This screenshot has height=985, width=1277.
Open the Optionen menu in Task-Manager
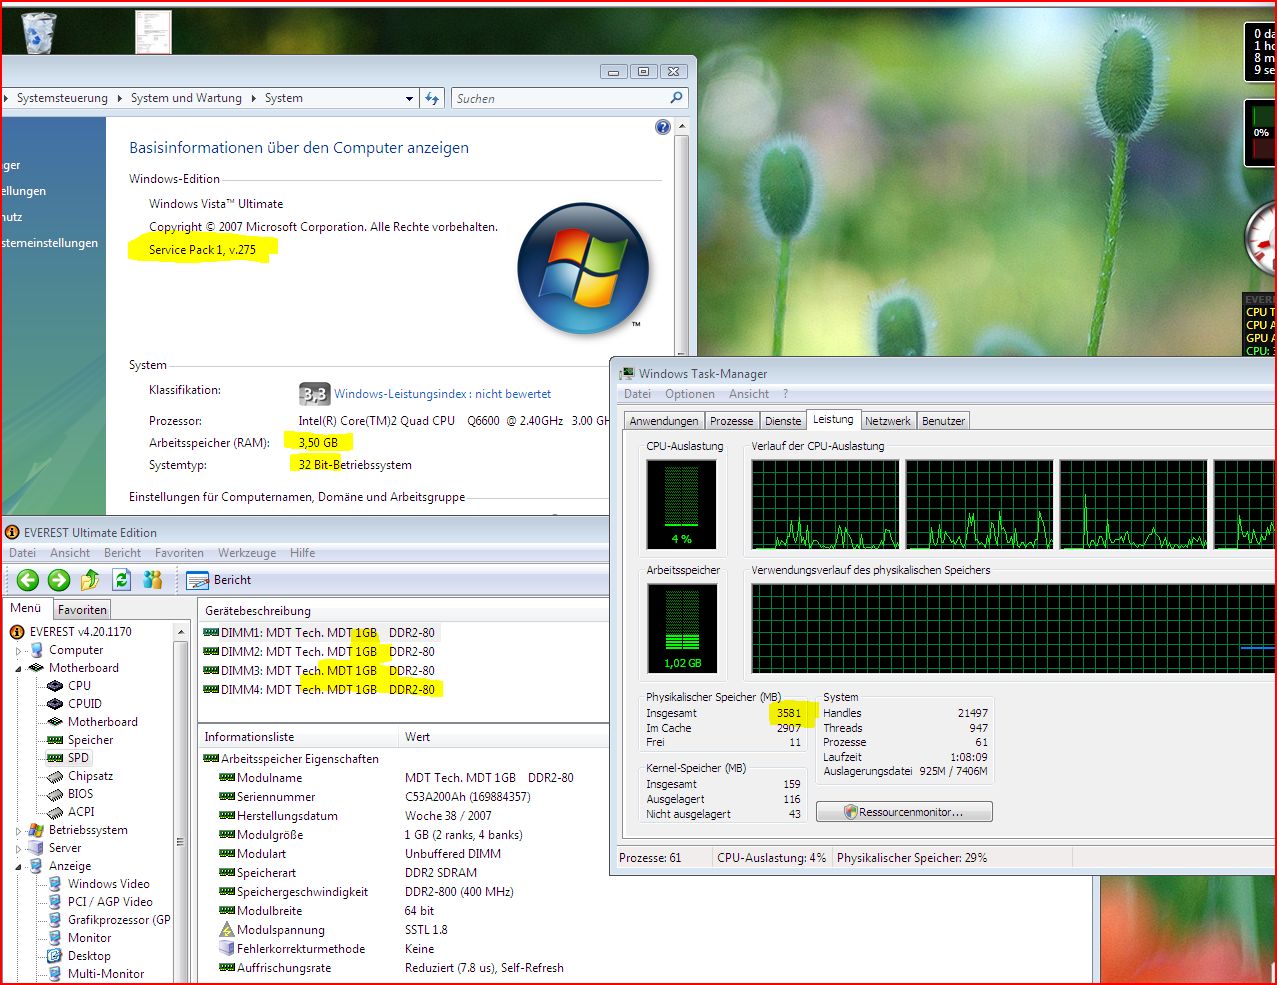690,394
